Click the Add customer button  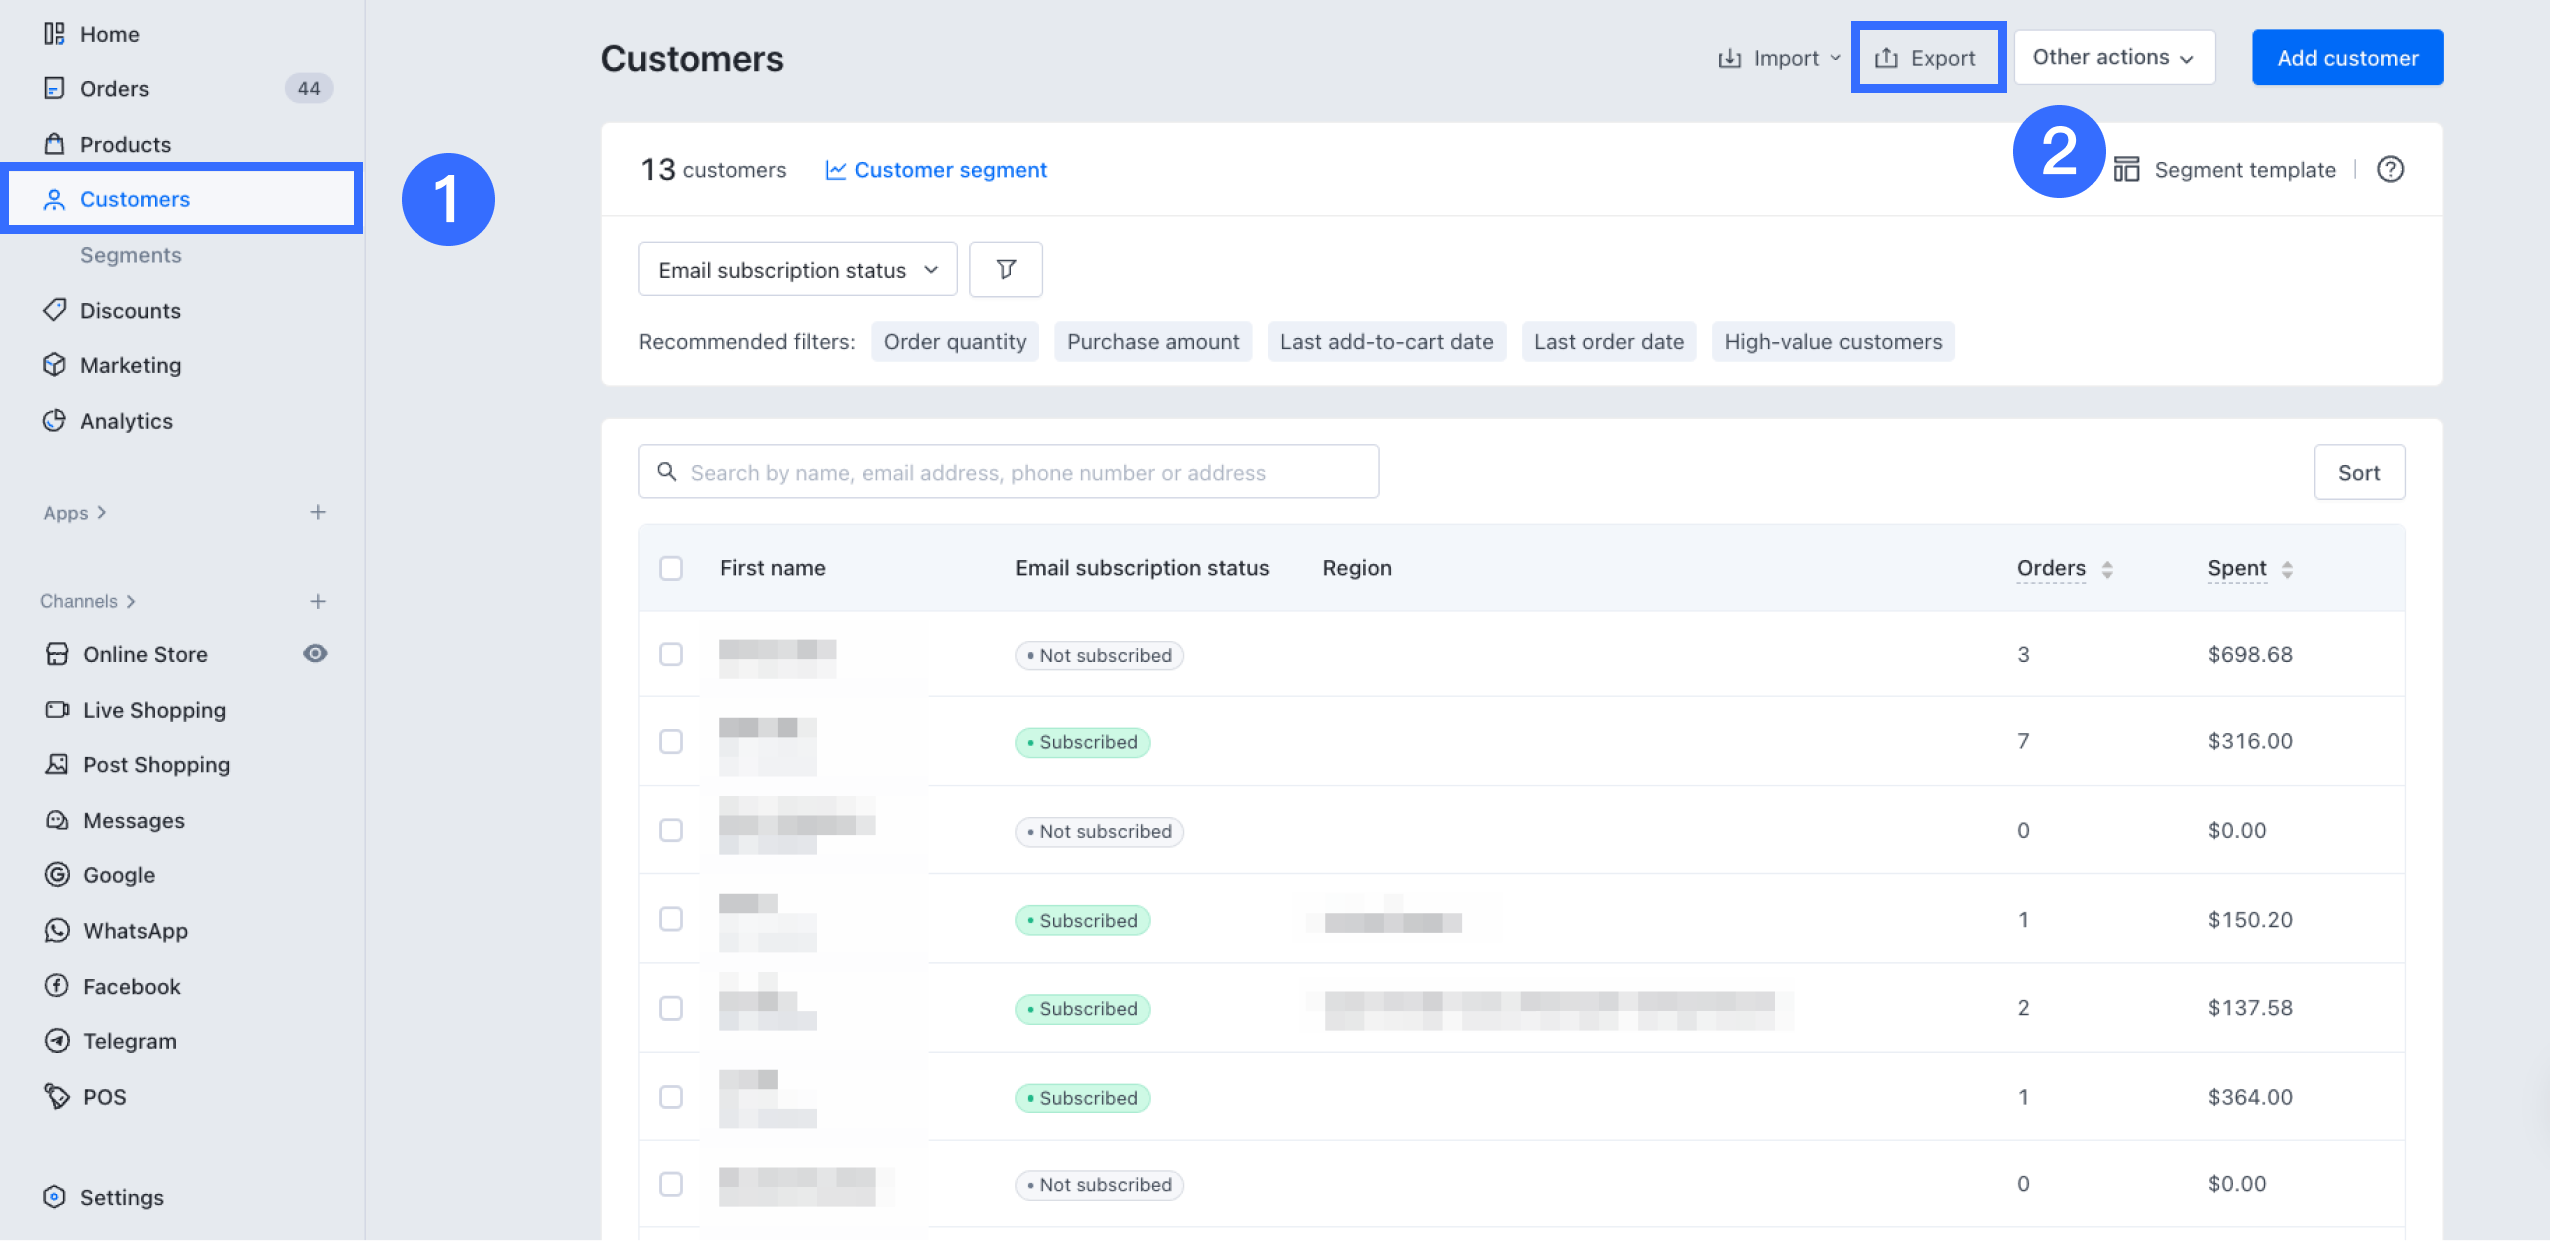(x=2347, y=58)
